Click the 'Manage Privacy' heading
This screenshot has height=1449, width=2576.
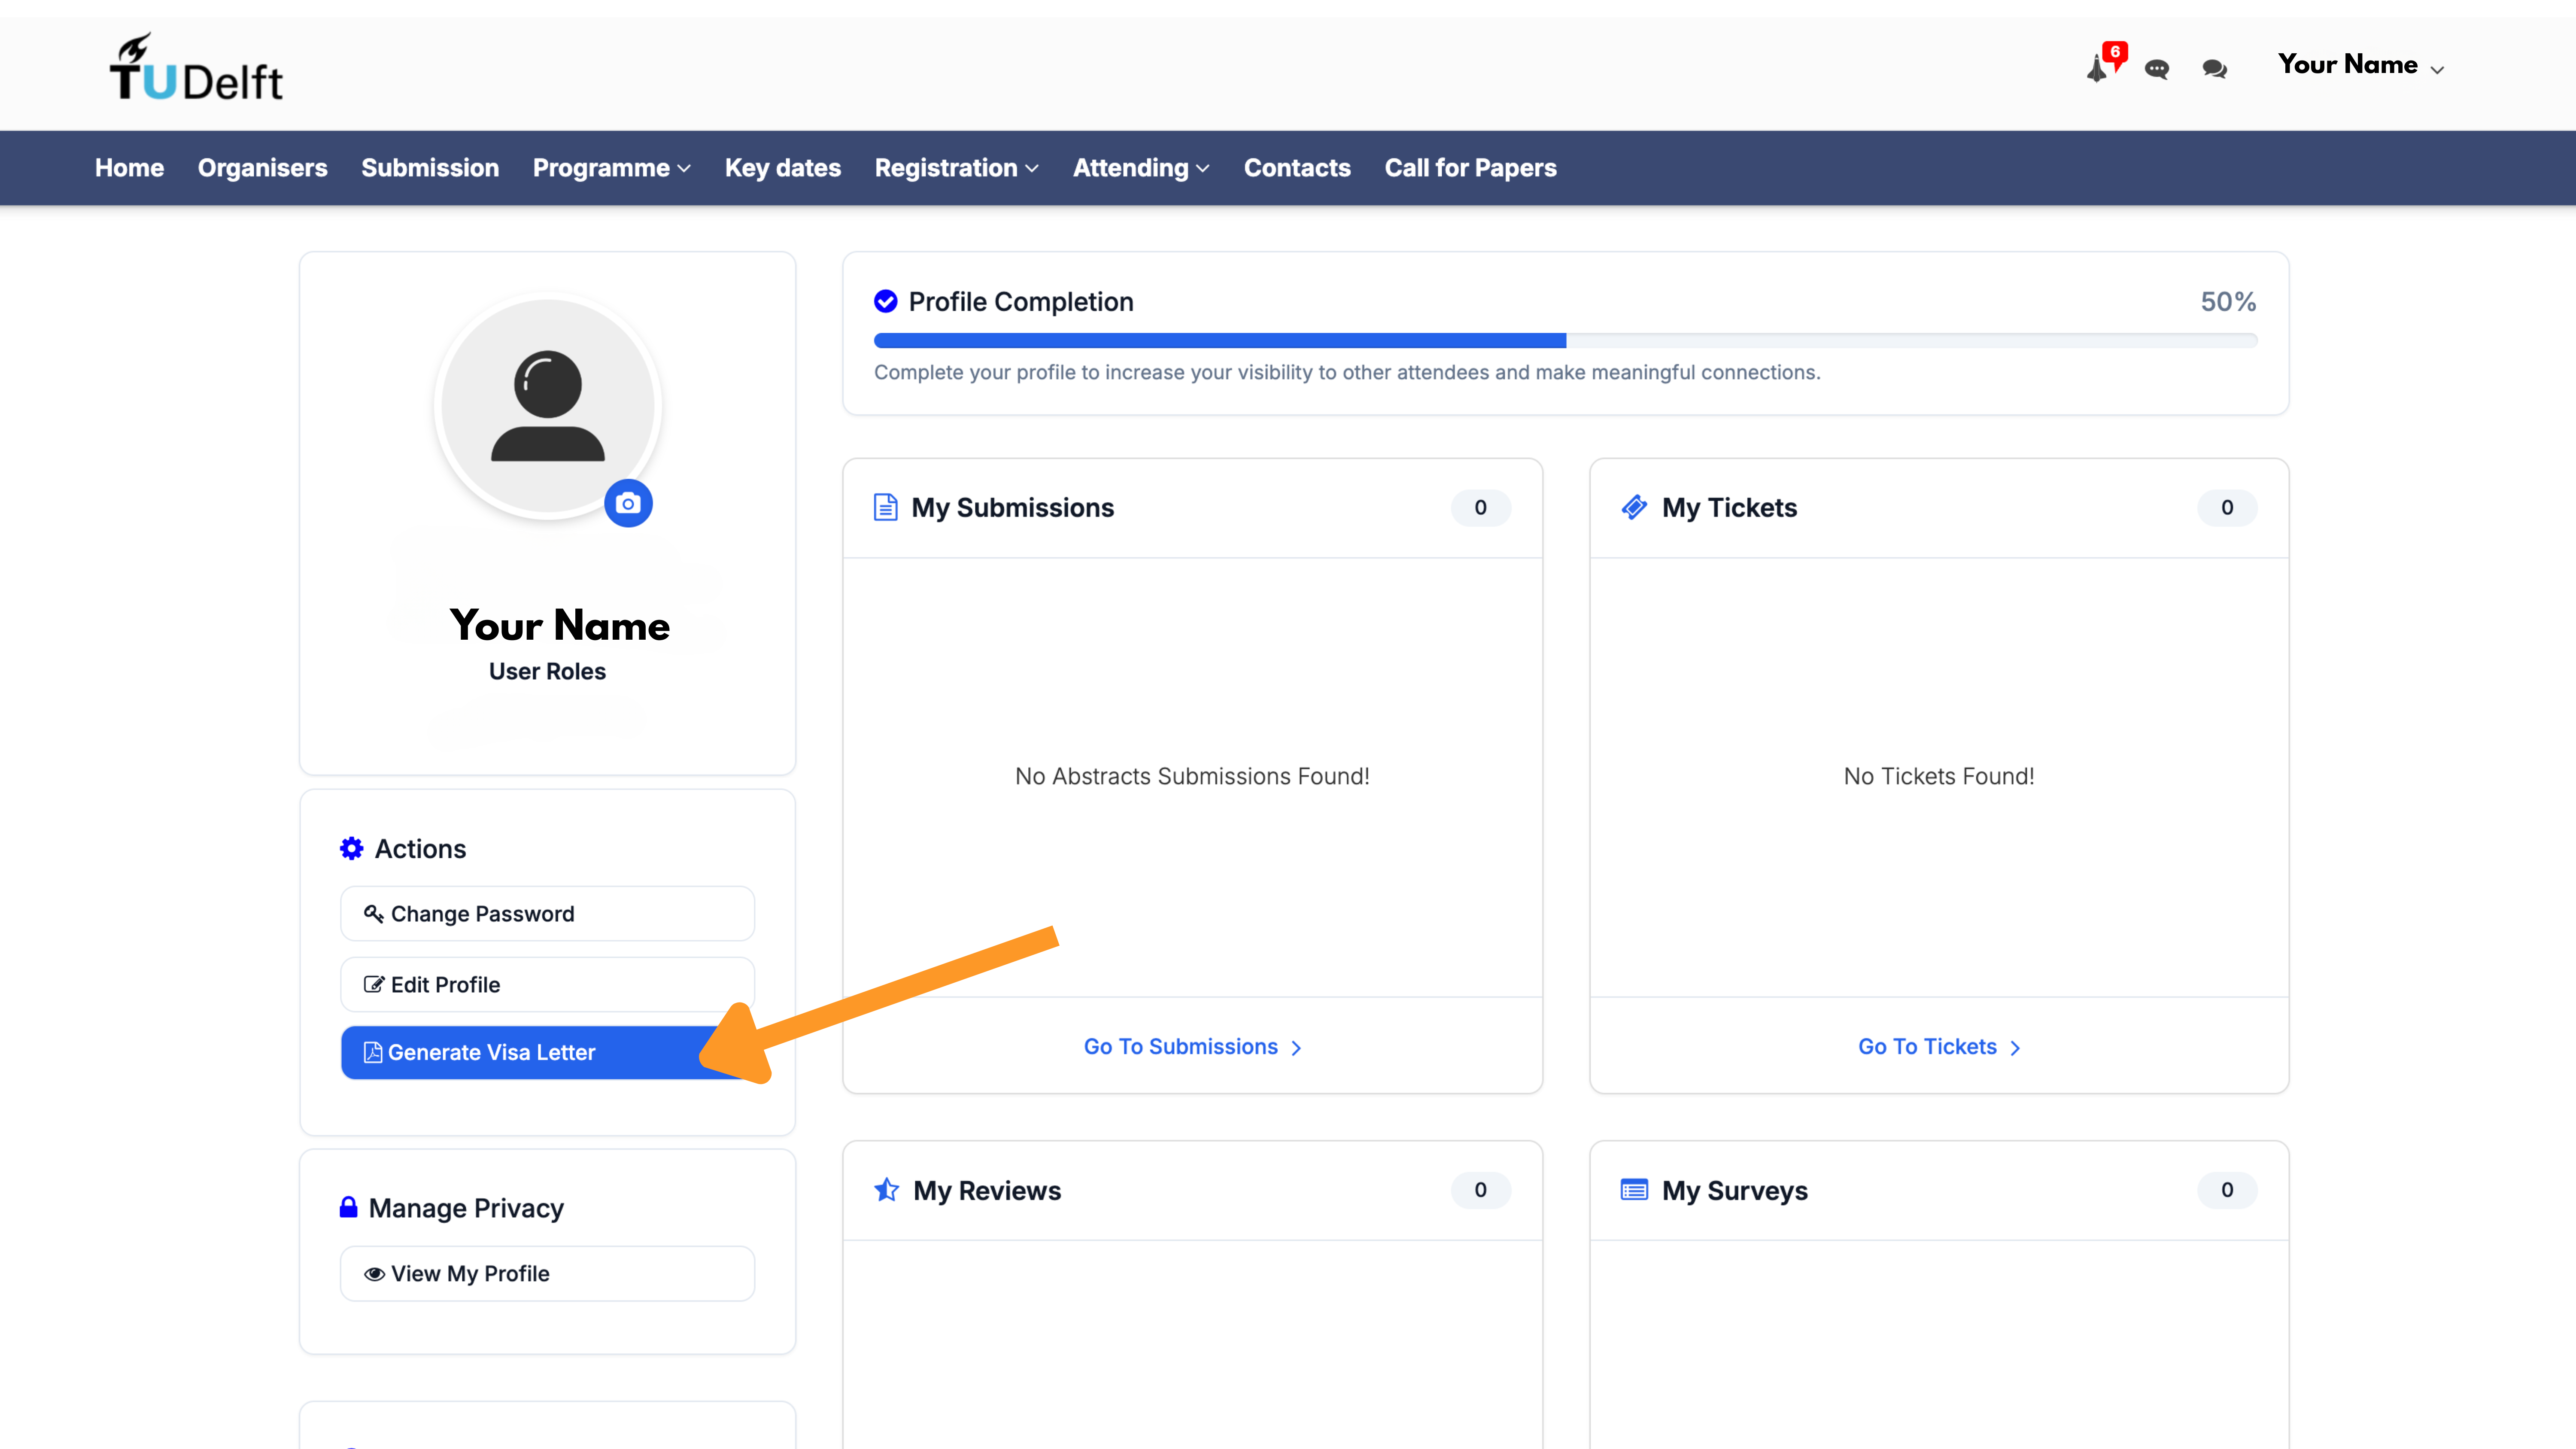pos(466,1208)
